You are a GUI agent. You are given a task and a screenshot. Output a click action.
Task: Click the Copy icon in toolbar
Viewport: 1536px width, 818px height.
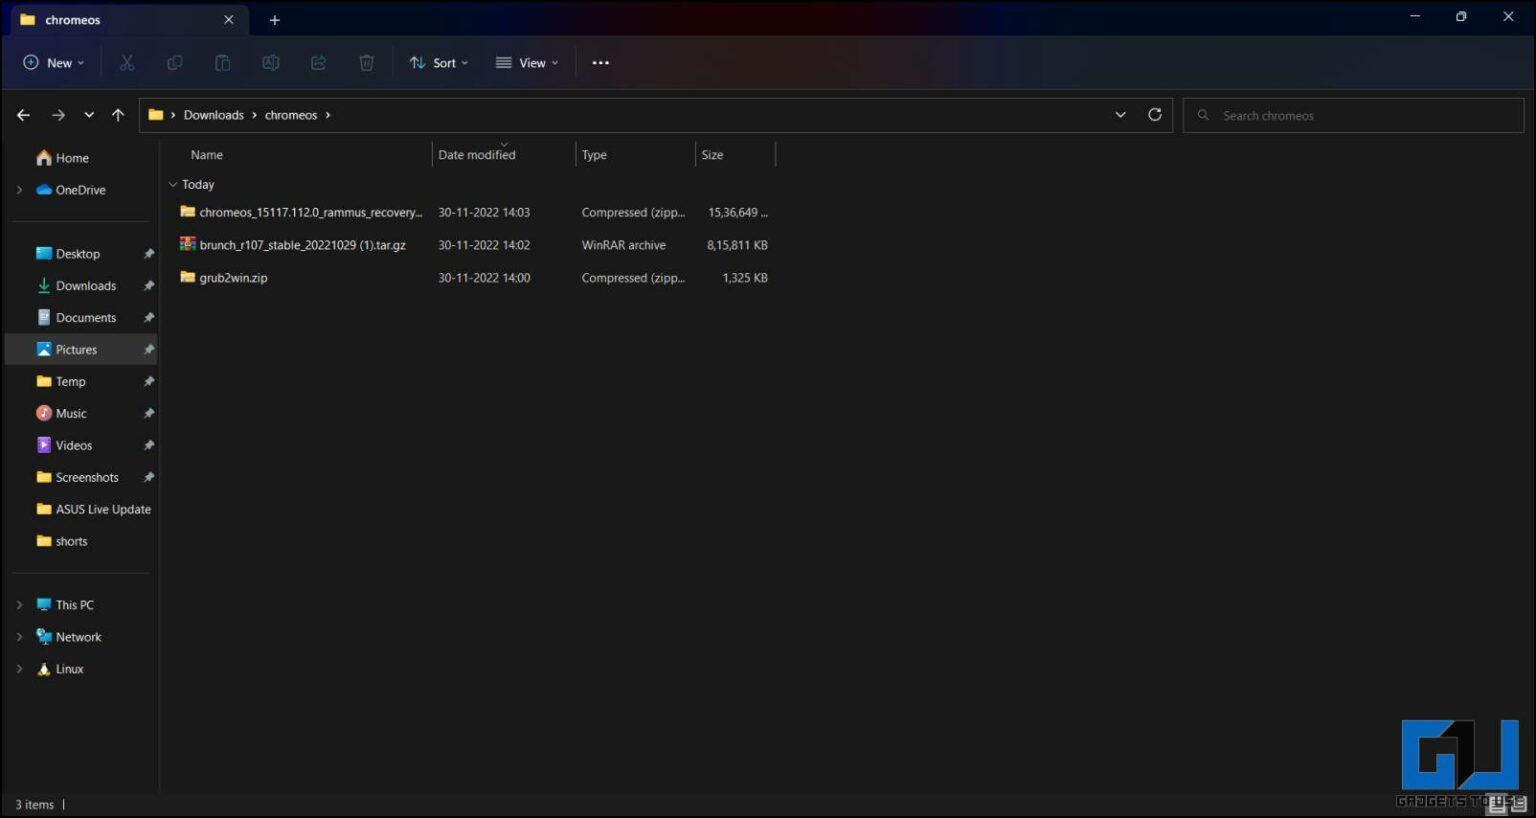pos(175,63)
